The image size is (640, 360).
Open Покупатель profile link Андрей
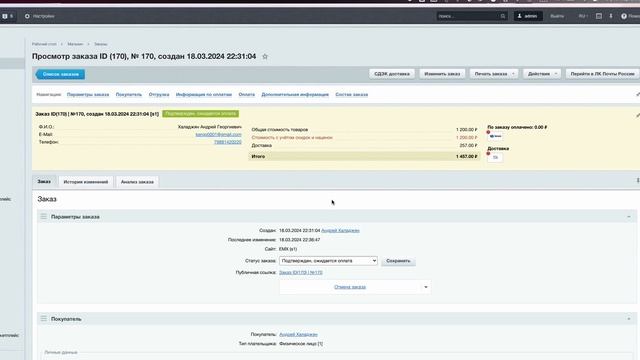(298, 335)
